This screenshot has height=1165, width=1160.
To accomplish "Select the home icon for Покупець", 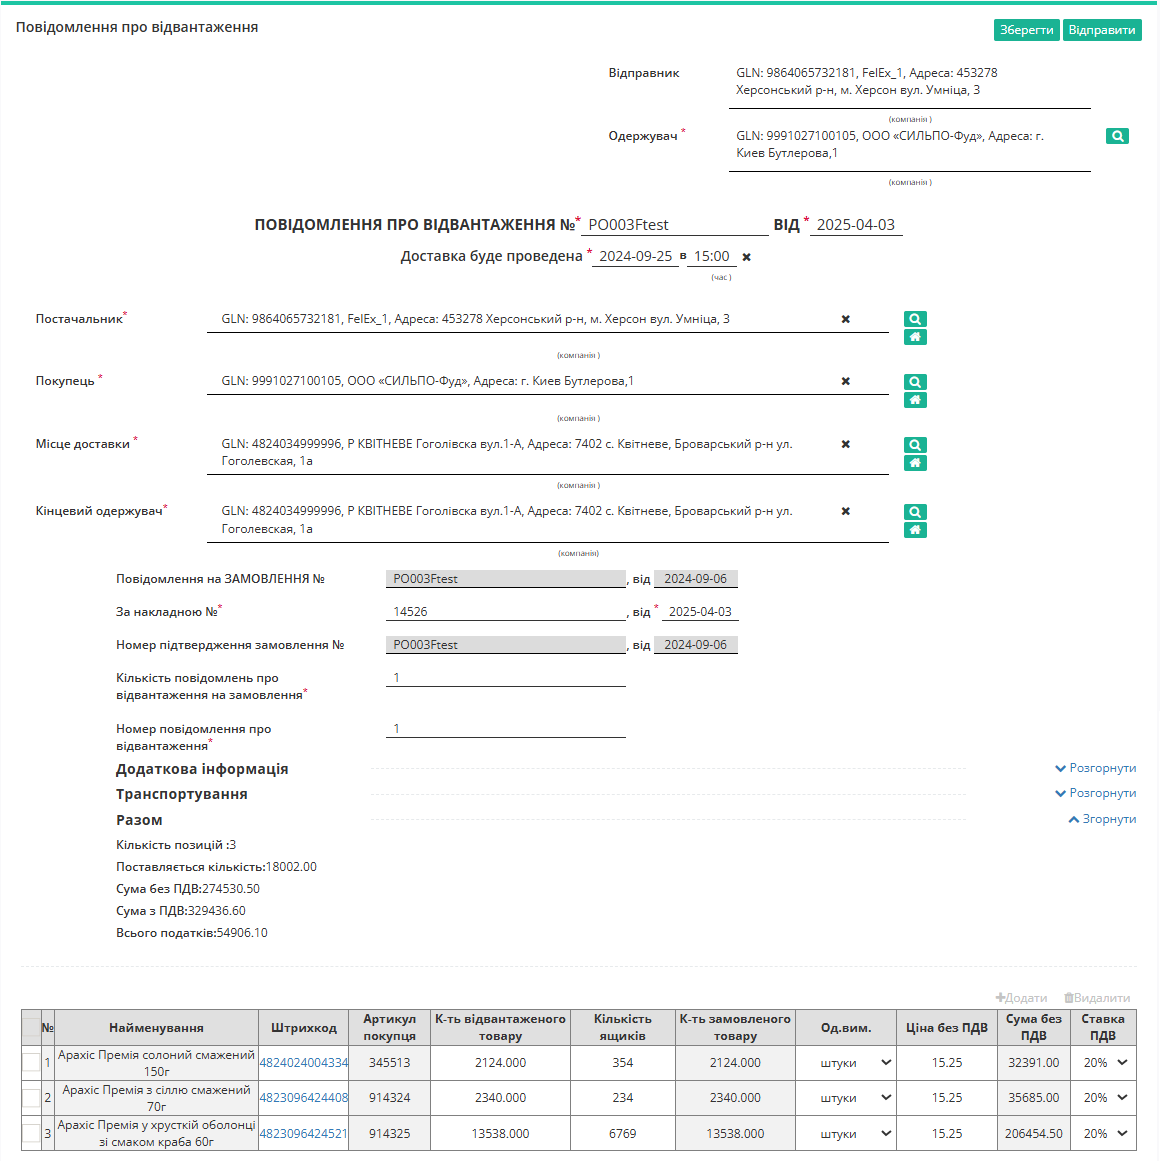I will (x=914, y=400).
